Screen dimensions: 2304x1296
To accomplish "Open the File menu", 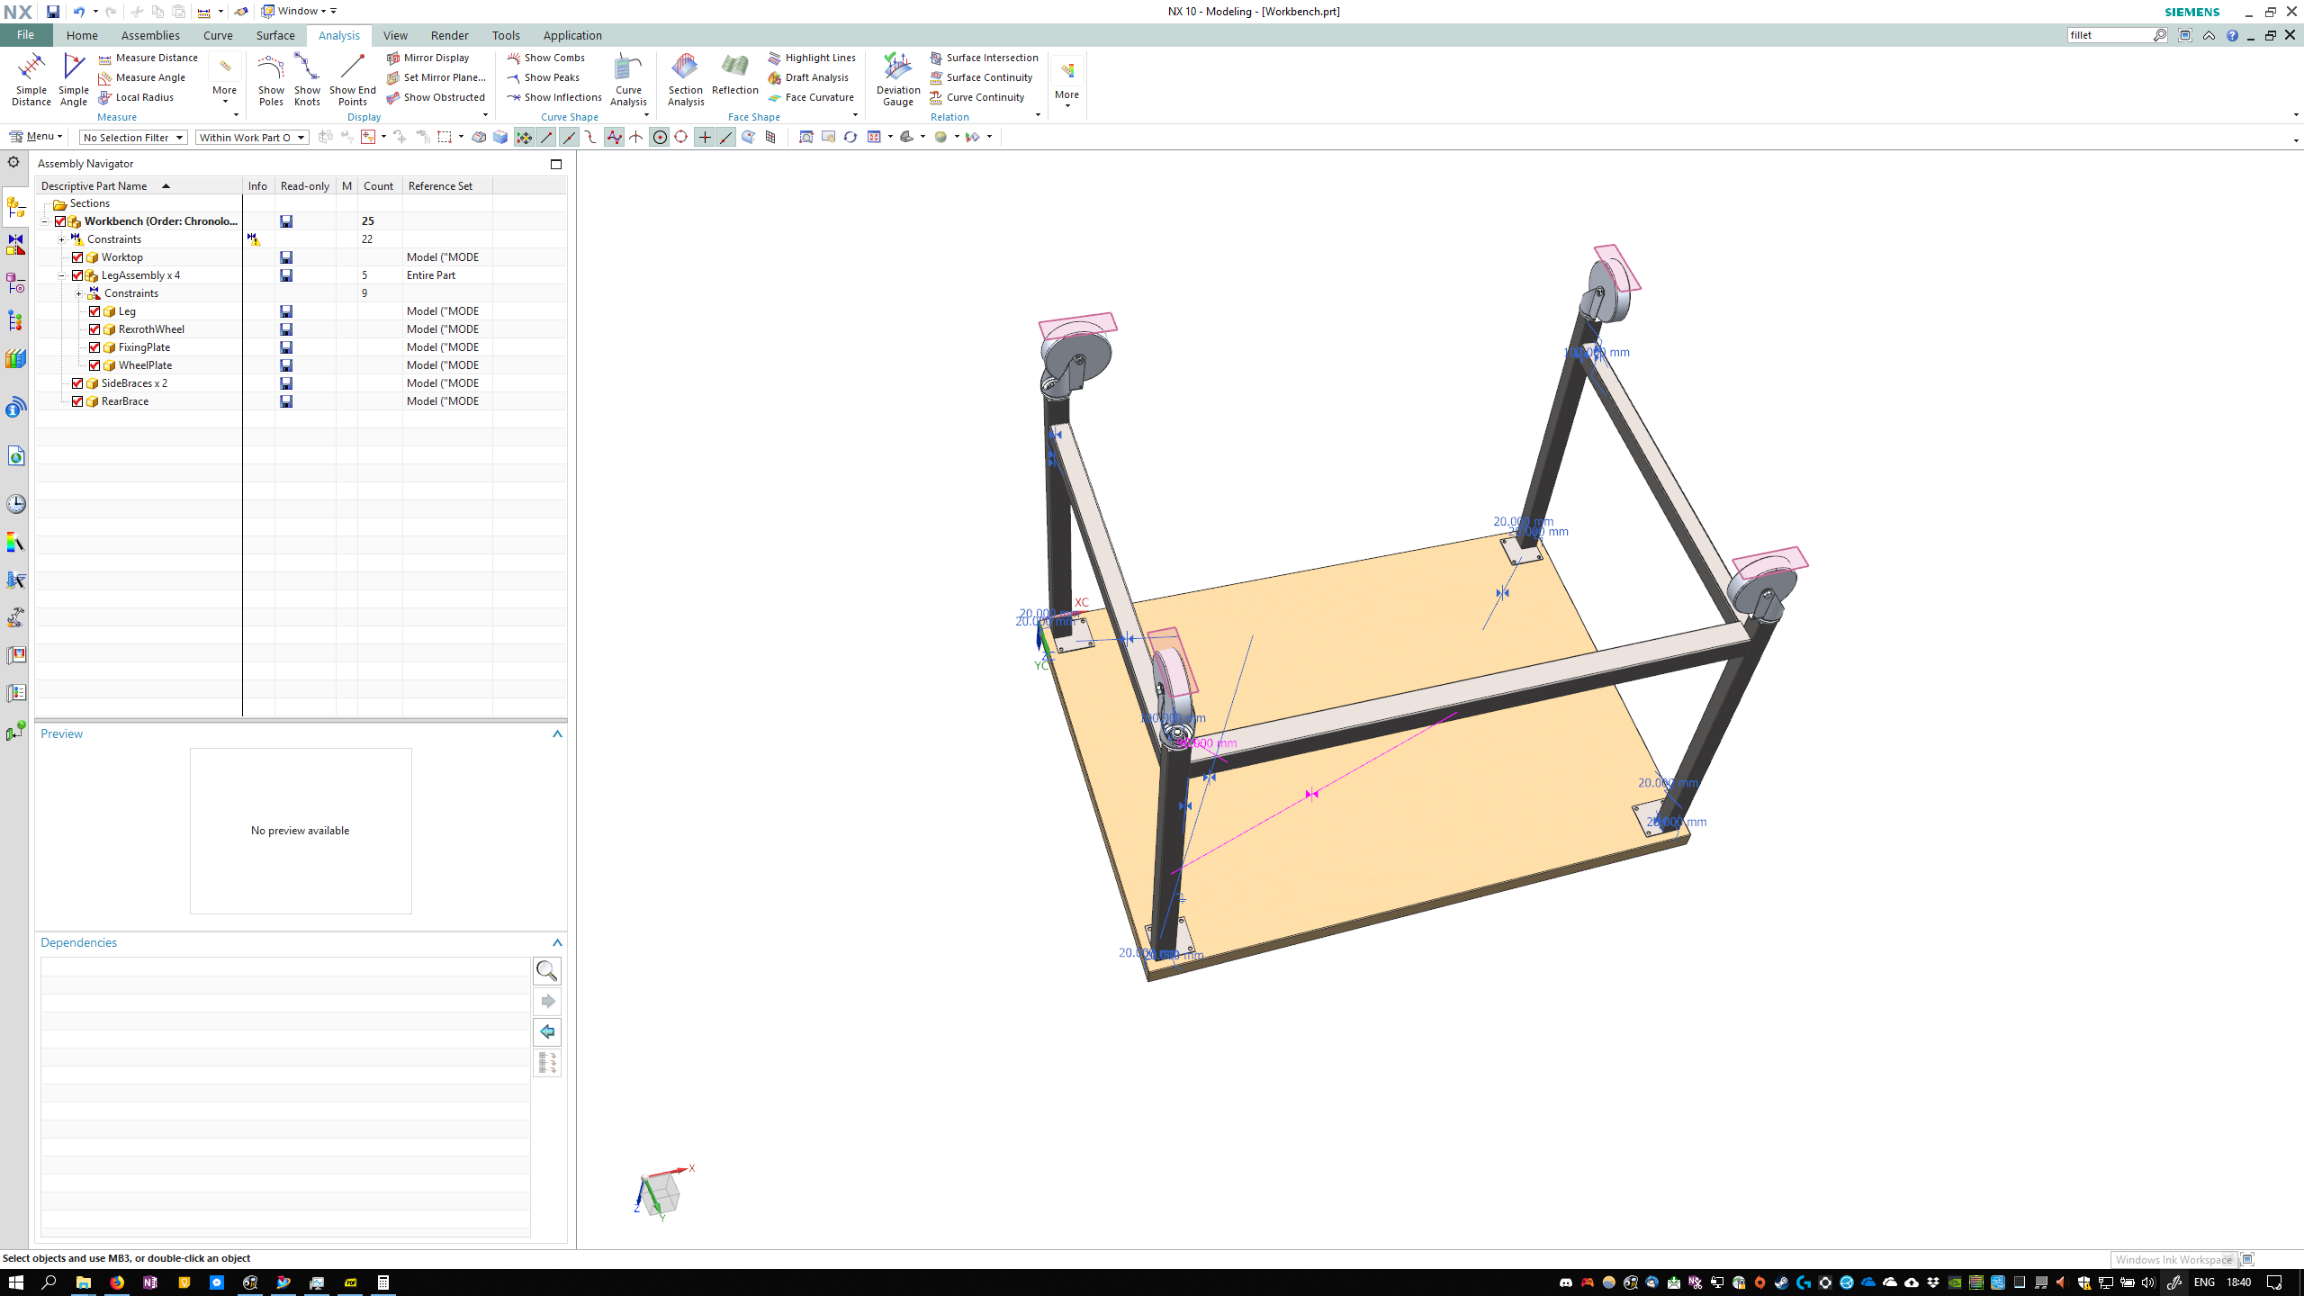I will tap(25, 35).
